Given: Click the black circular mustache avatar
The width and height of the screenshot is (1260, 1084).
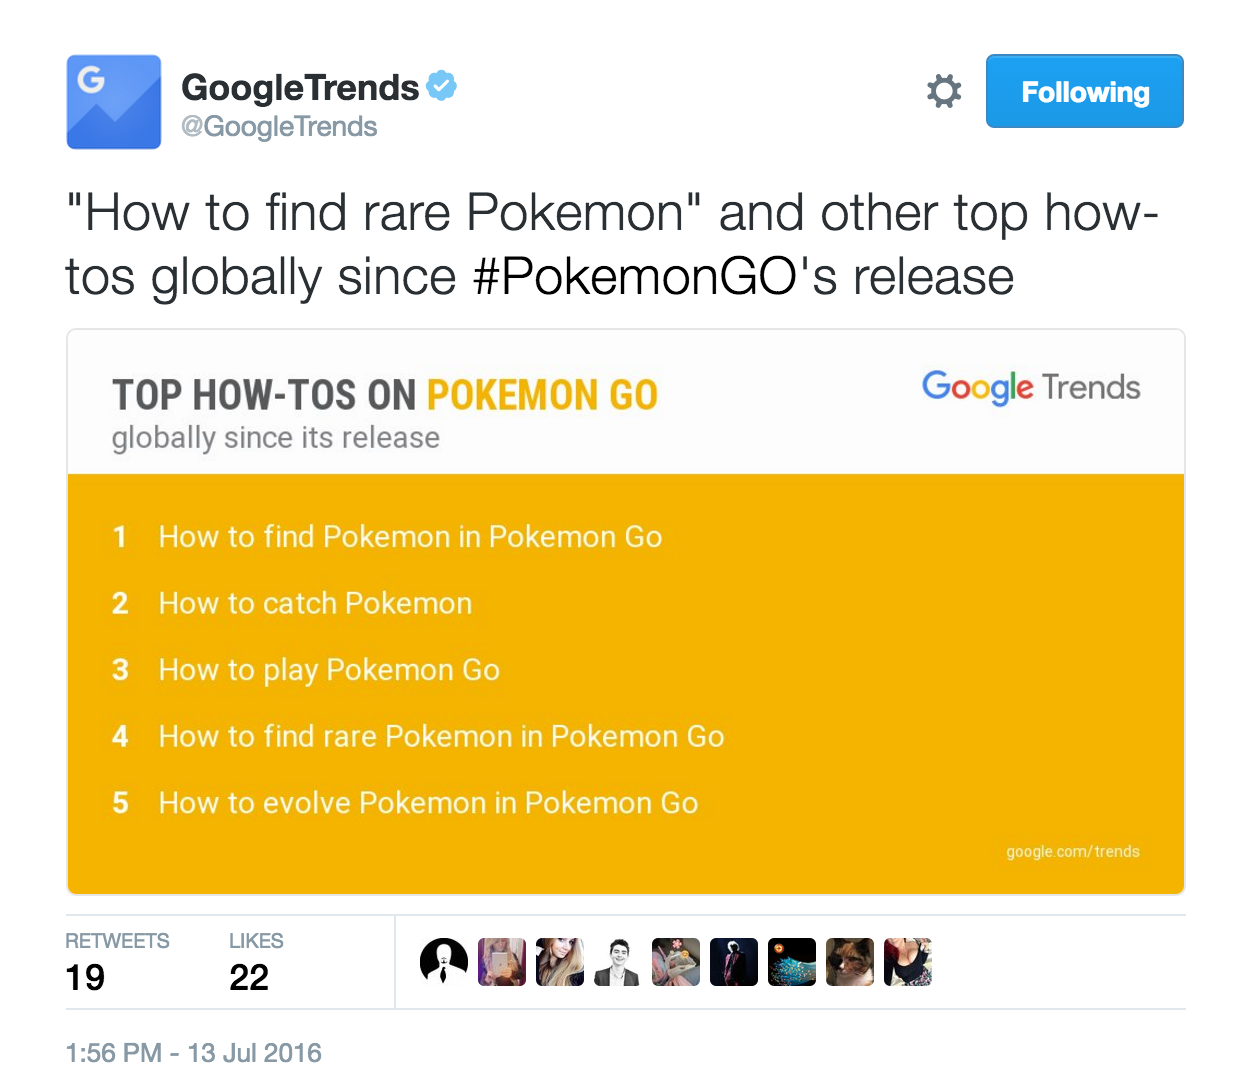Looking at the screenshot, I should [x=444, y=962].
